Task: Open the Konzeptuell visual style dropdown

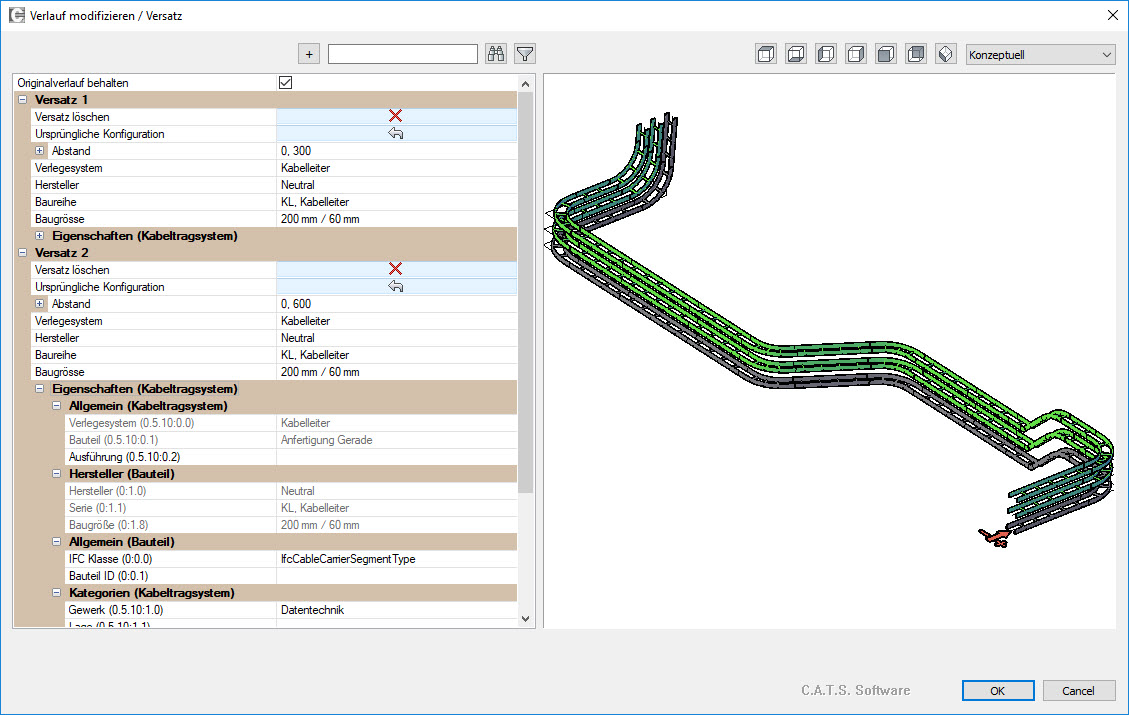Action: [1040, 54]
